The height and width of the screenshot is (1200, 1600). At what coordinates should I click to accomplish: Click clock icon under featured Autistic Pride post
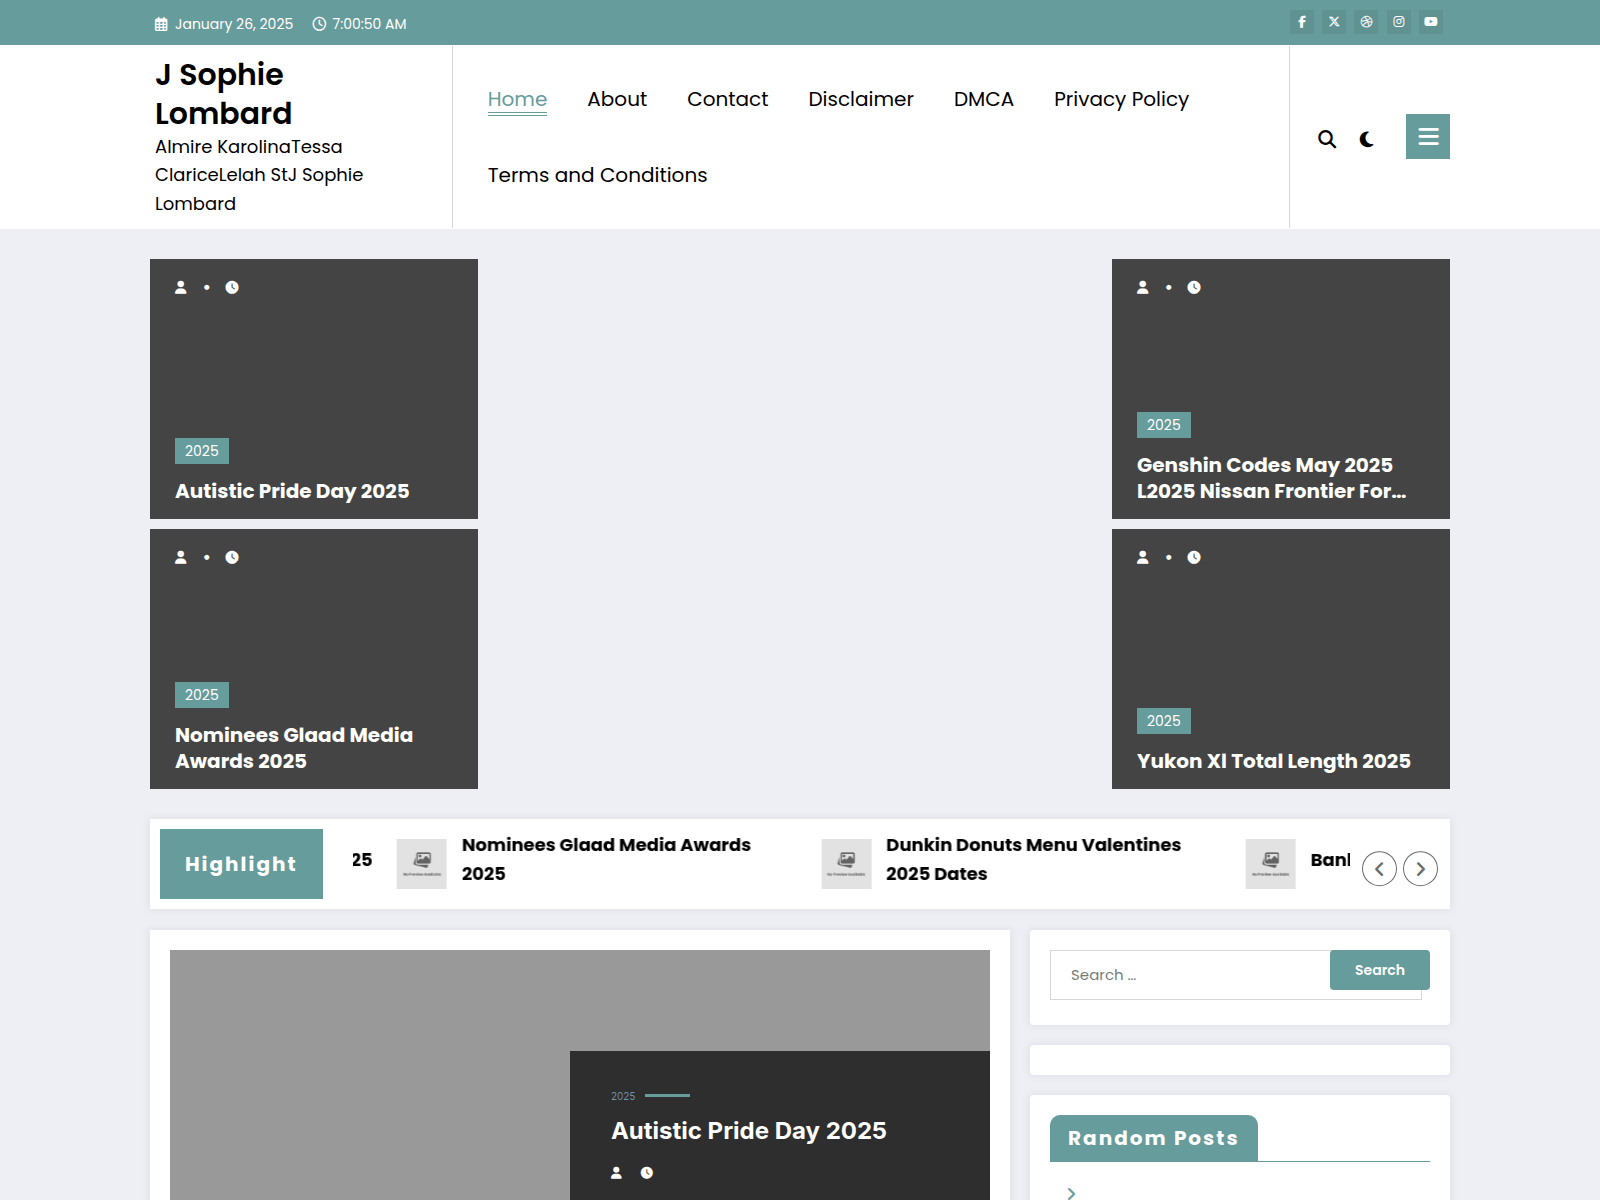point(647,1173)
